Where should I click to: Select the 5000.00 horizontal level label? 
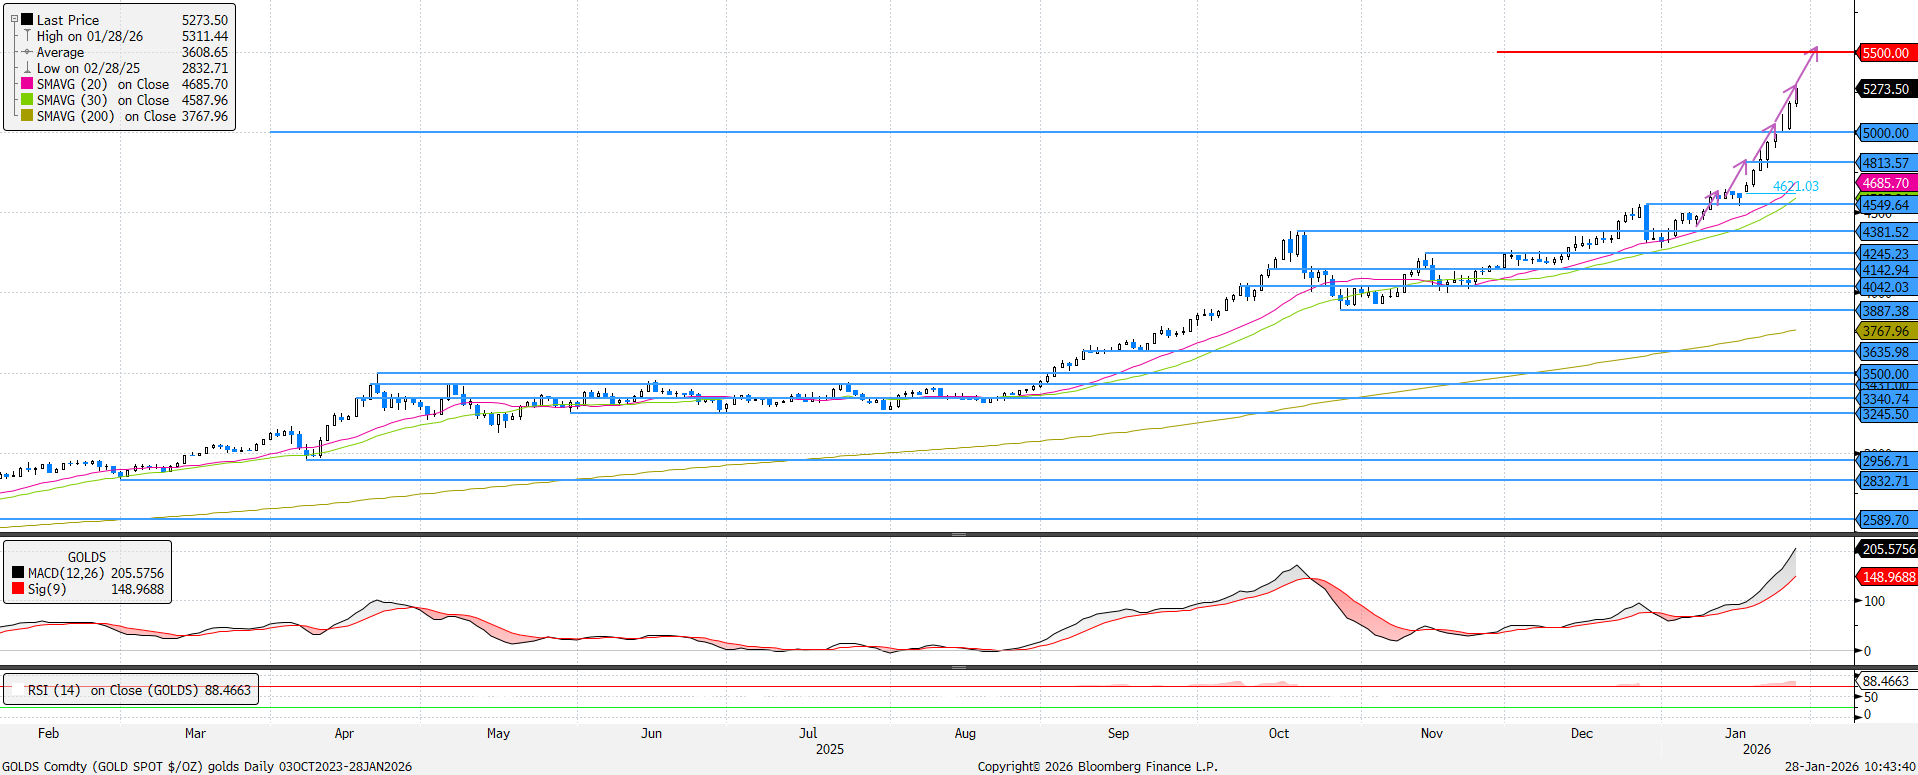point(1885,133)
